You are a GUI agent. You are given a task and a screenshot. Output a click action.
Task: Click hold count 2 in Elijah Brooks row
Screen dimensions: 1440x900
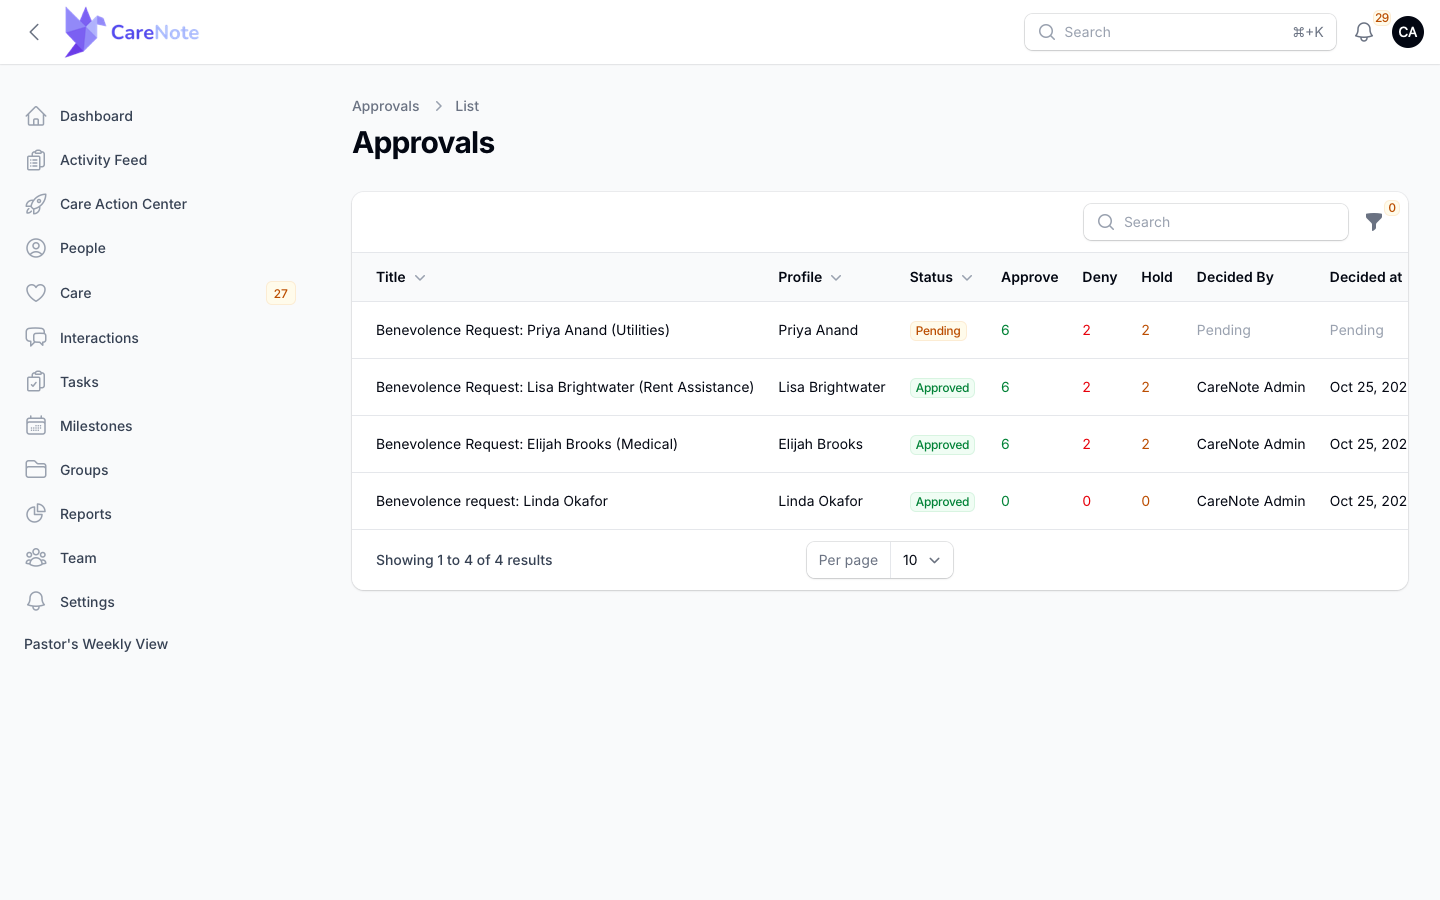point(1145,444)
